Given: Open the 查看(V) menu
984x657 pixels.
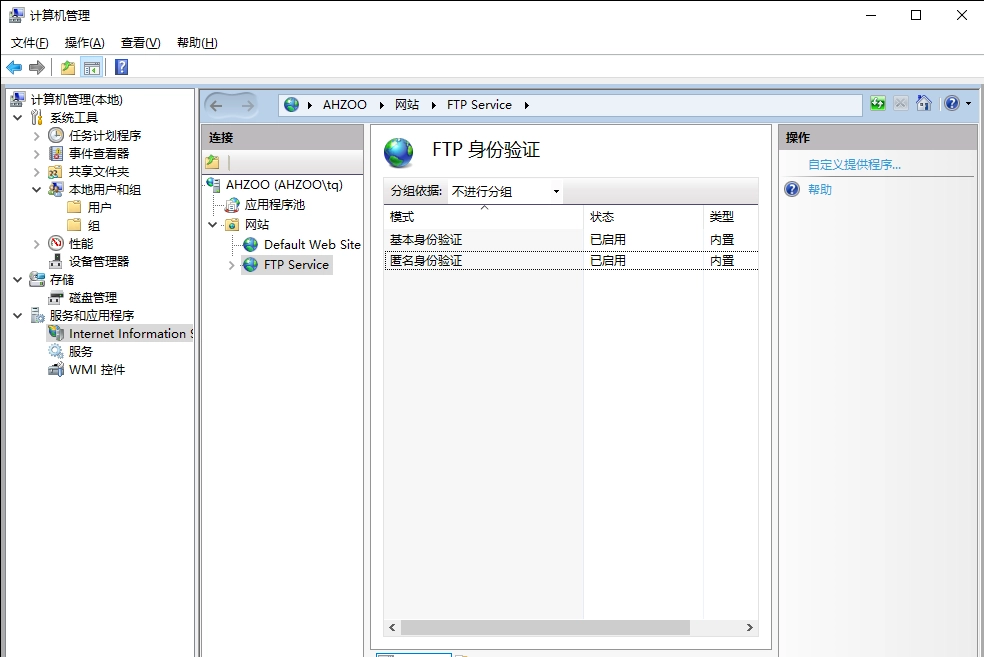Looking at the screenshot, I should click(140, 43).
